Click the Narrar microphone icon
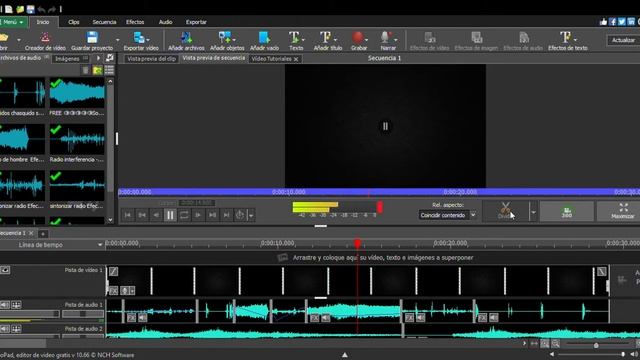This screenshot has width=640, height=360. click(x=385, y=38)
